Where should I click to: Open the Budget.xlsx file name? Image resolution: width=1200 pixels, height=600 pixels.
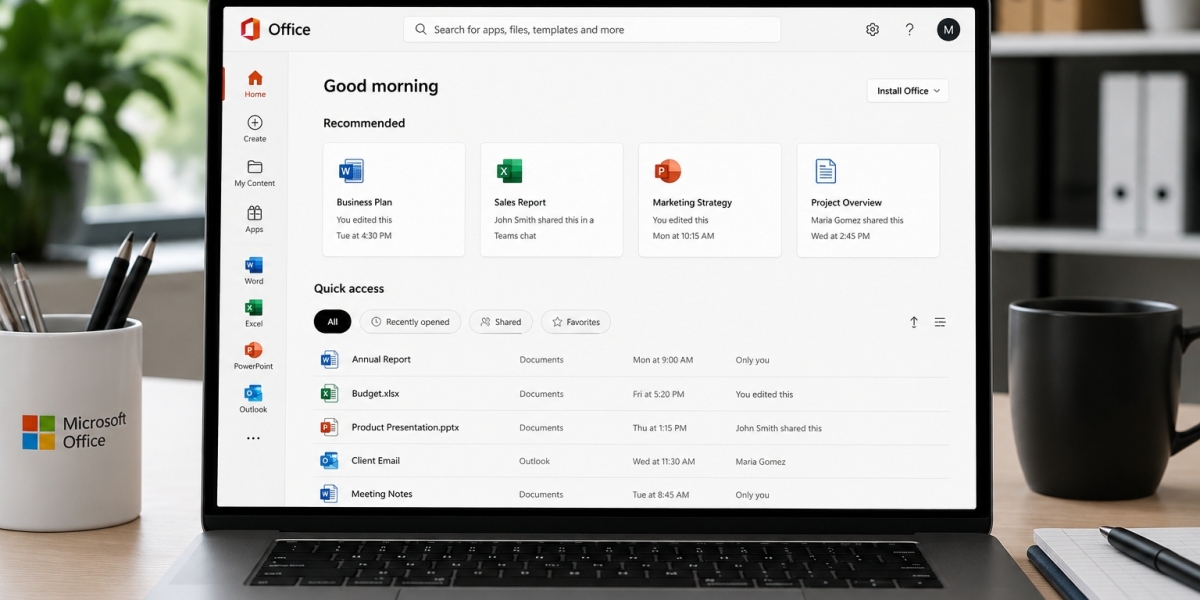375,394
